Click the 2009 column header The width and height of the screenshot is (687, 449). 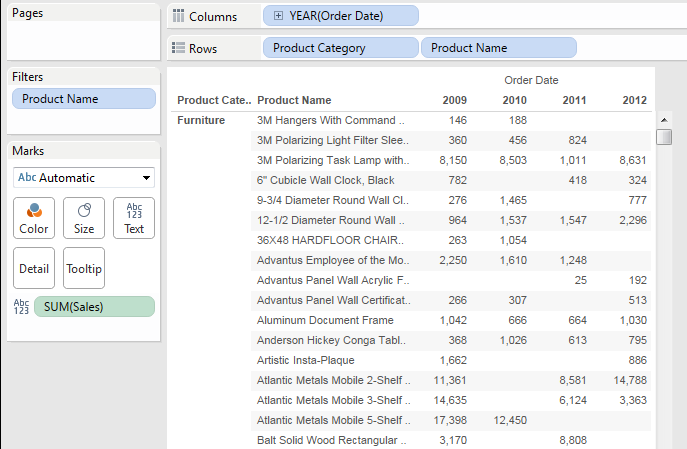coord(454,100)
